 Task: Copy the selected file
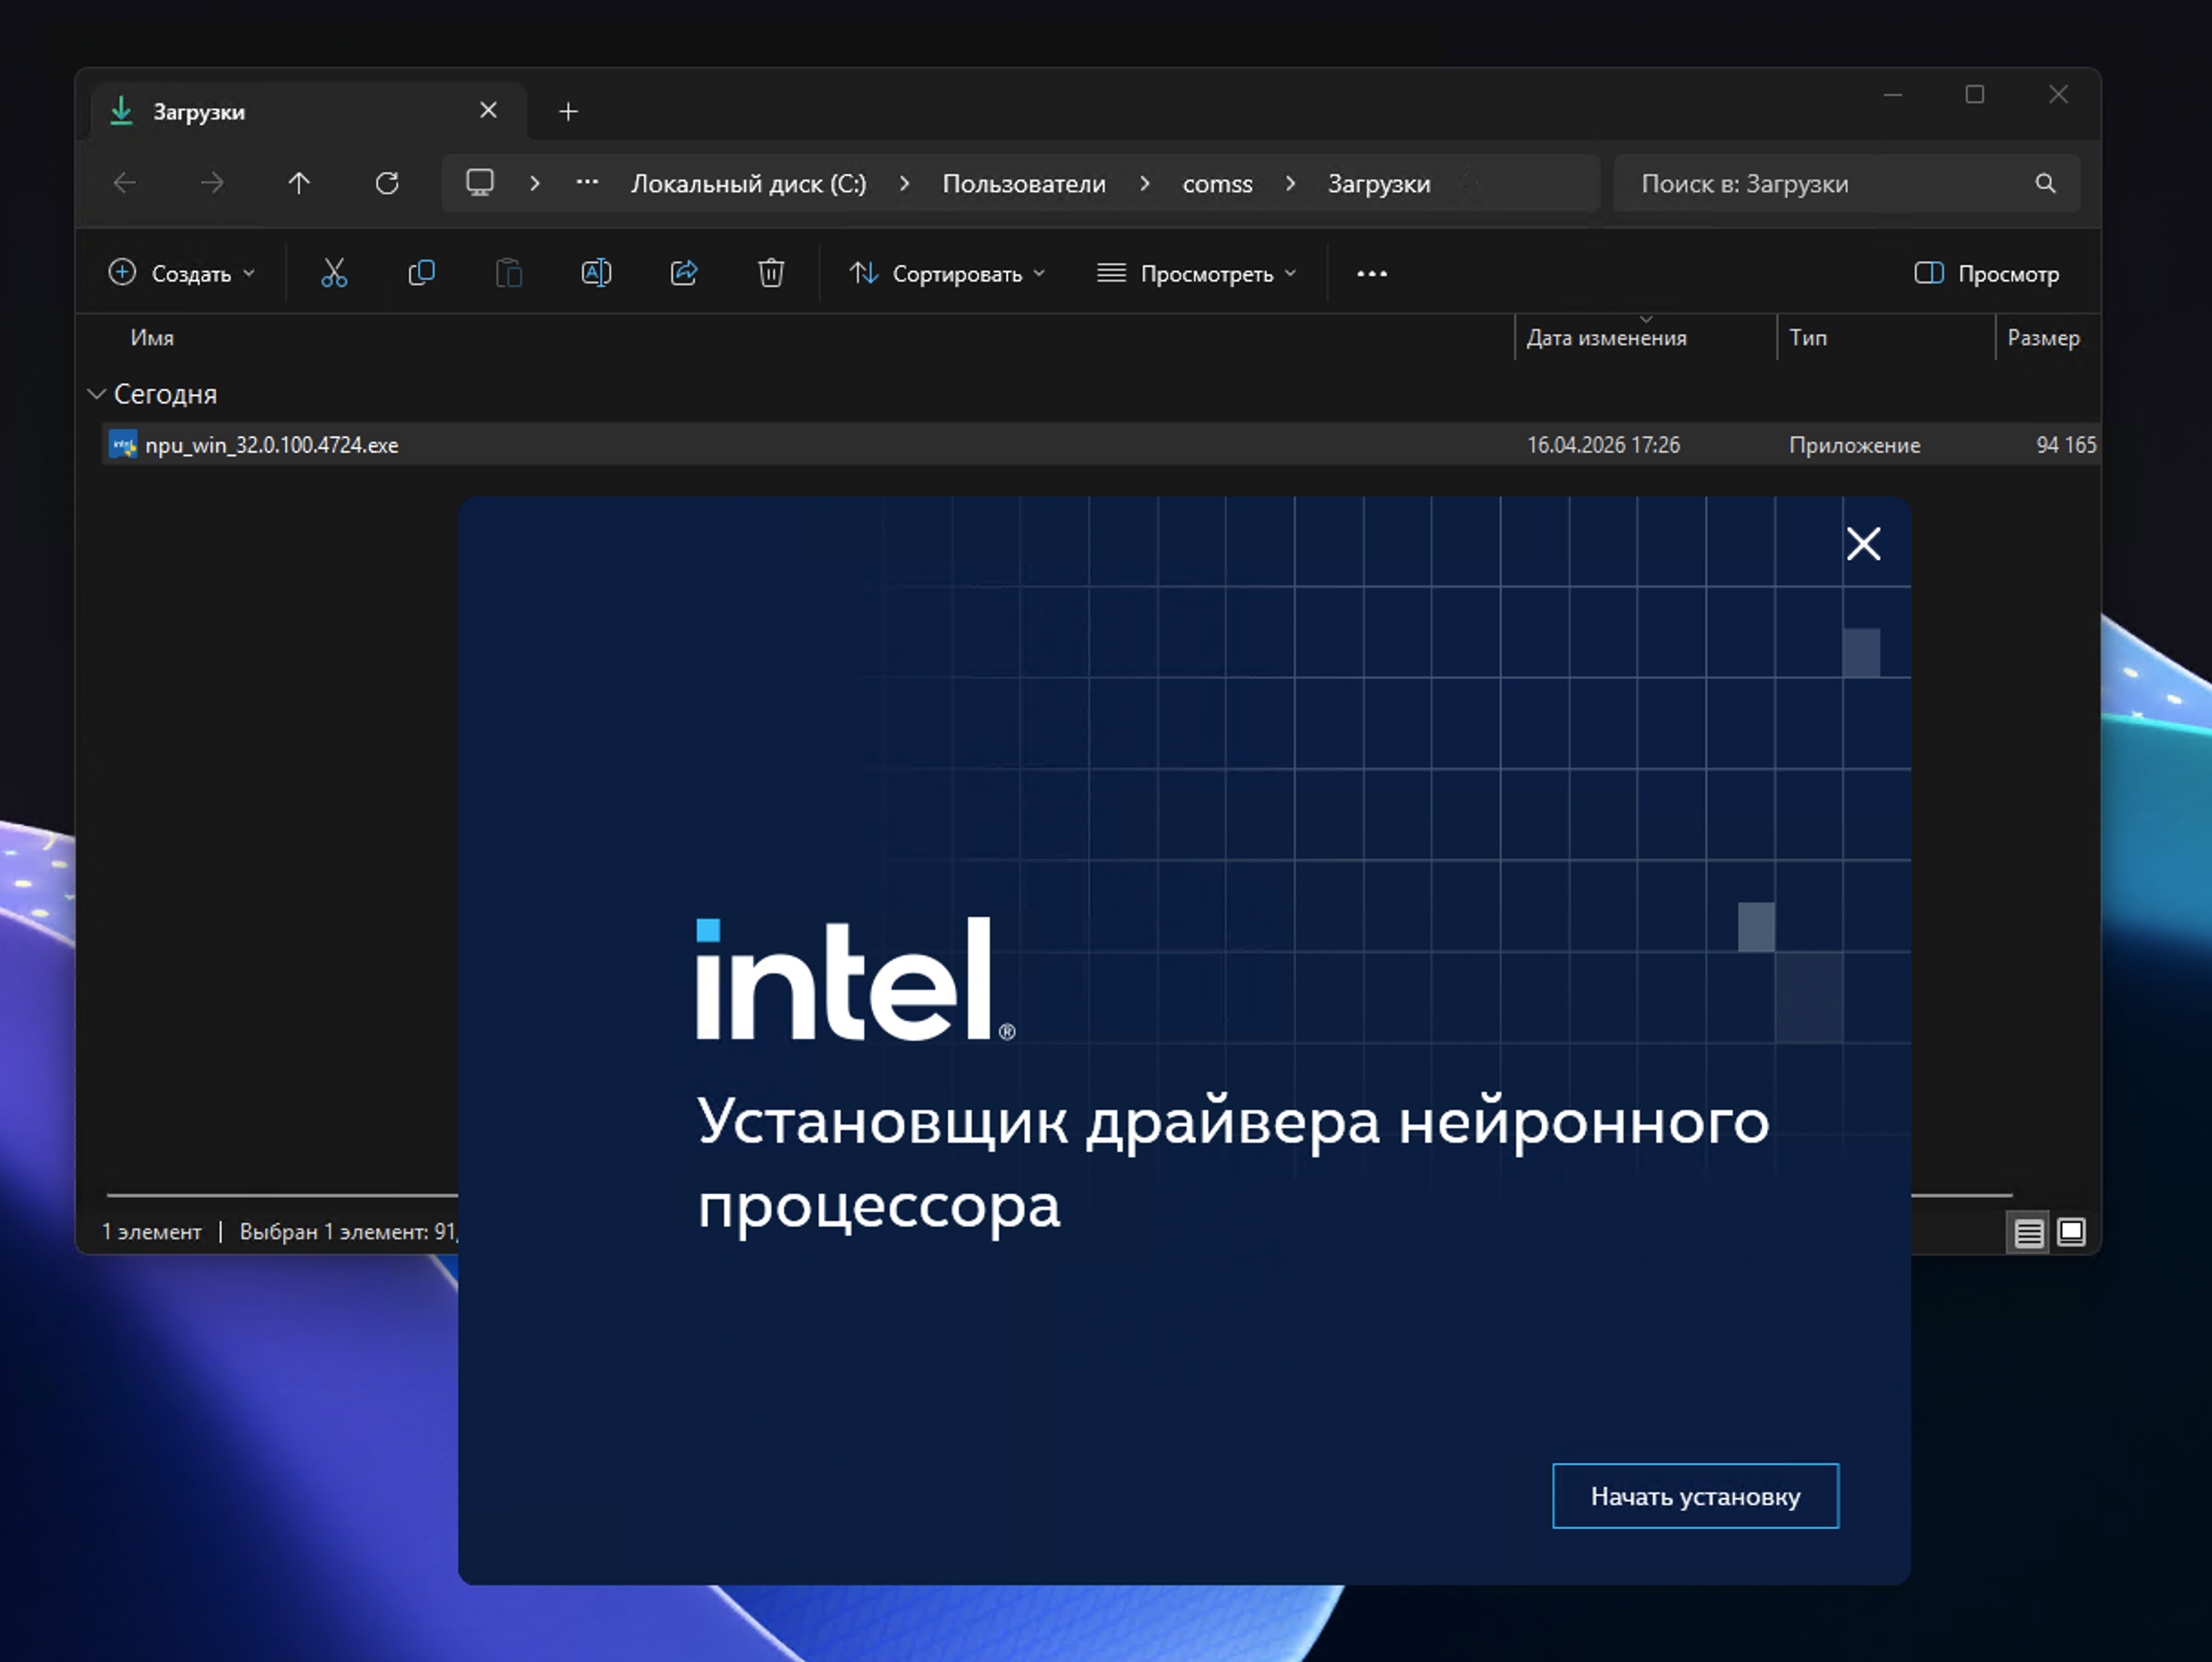click(x=421, y=272)
